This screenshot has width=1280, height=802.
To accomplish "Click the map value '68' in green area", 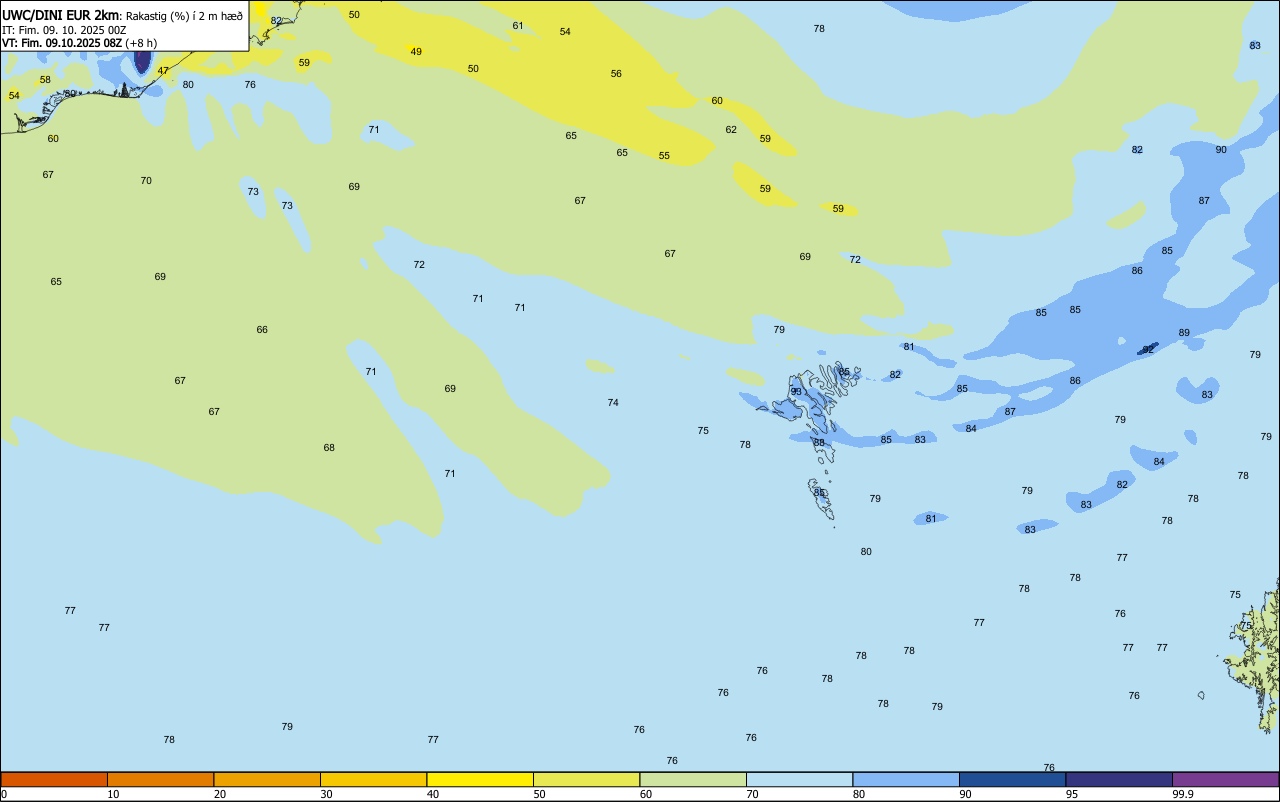I will (x=329, y=448).
